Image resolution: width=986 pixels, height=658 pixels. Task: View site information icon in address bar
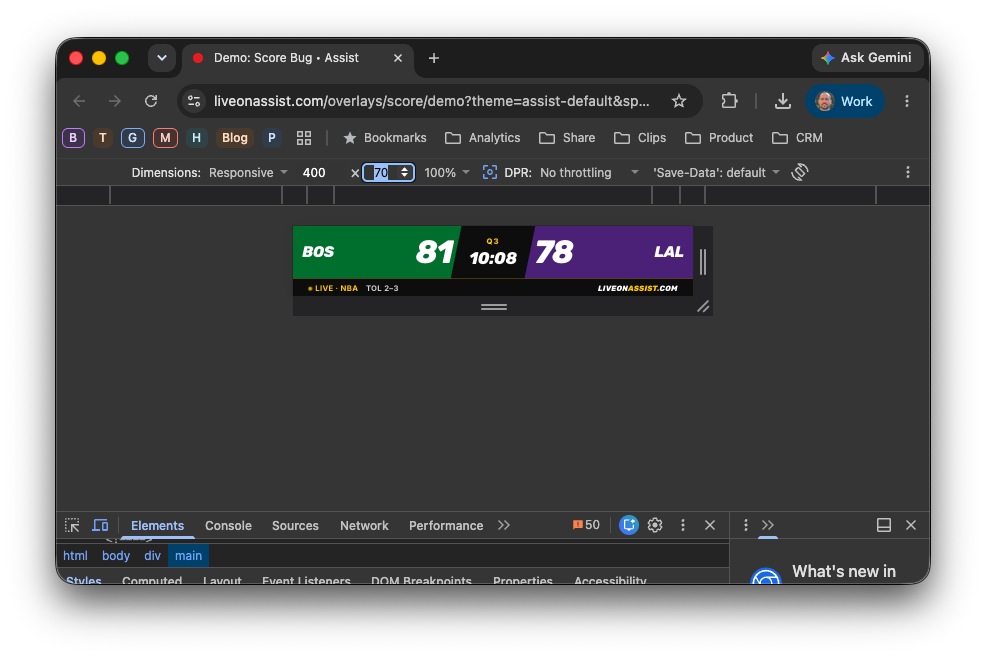194,101
